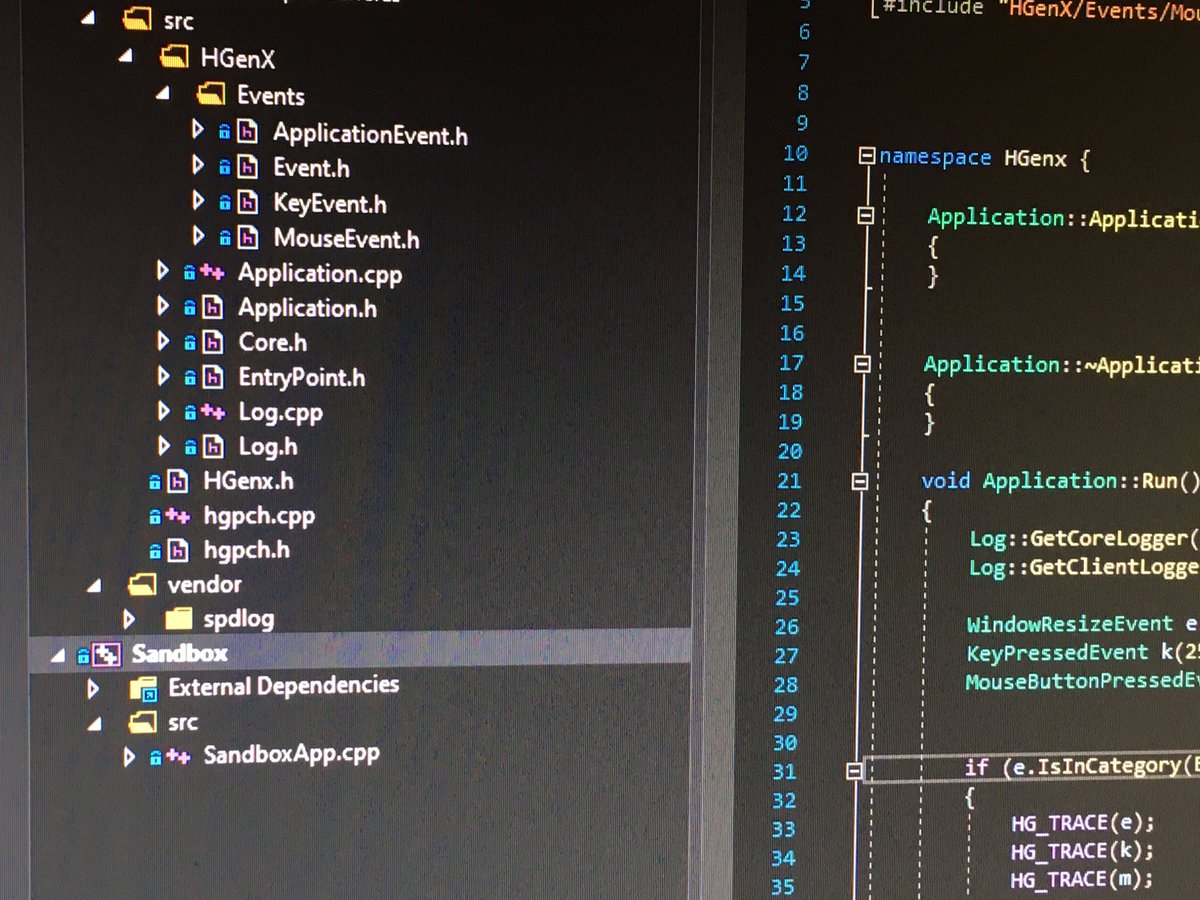The width and height of the screenshot is (1200, 900).
Task: Click HG_TRACE(k); on line 34
Action: [x=1082, y=851]
